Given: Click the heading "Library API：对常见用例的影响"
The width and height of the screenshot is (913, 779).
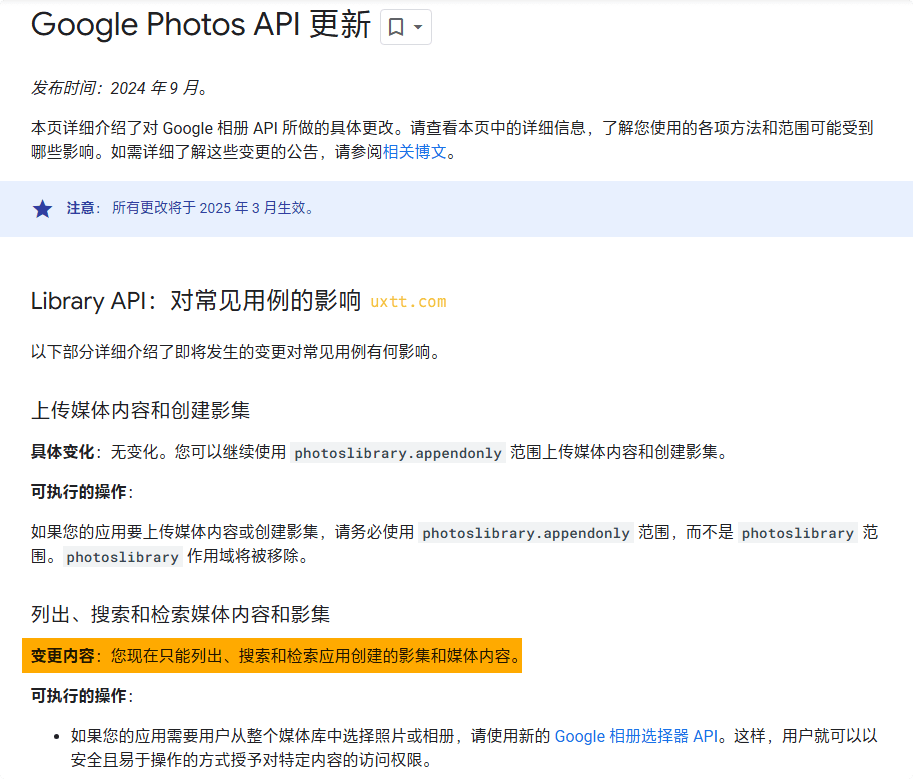Looking at the screenshot, I should (196, 301).
